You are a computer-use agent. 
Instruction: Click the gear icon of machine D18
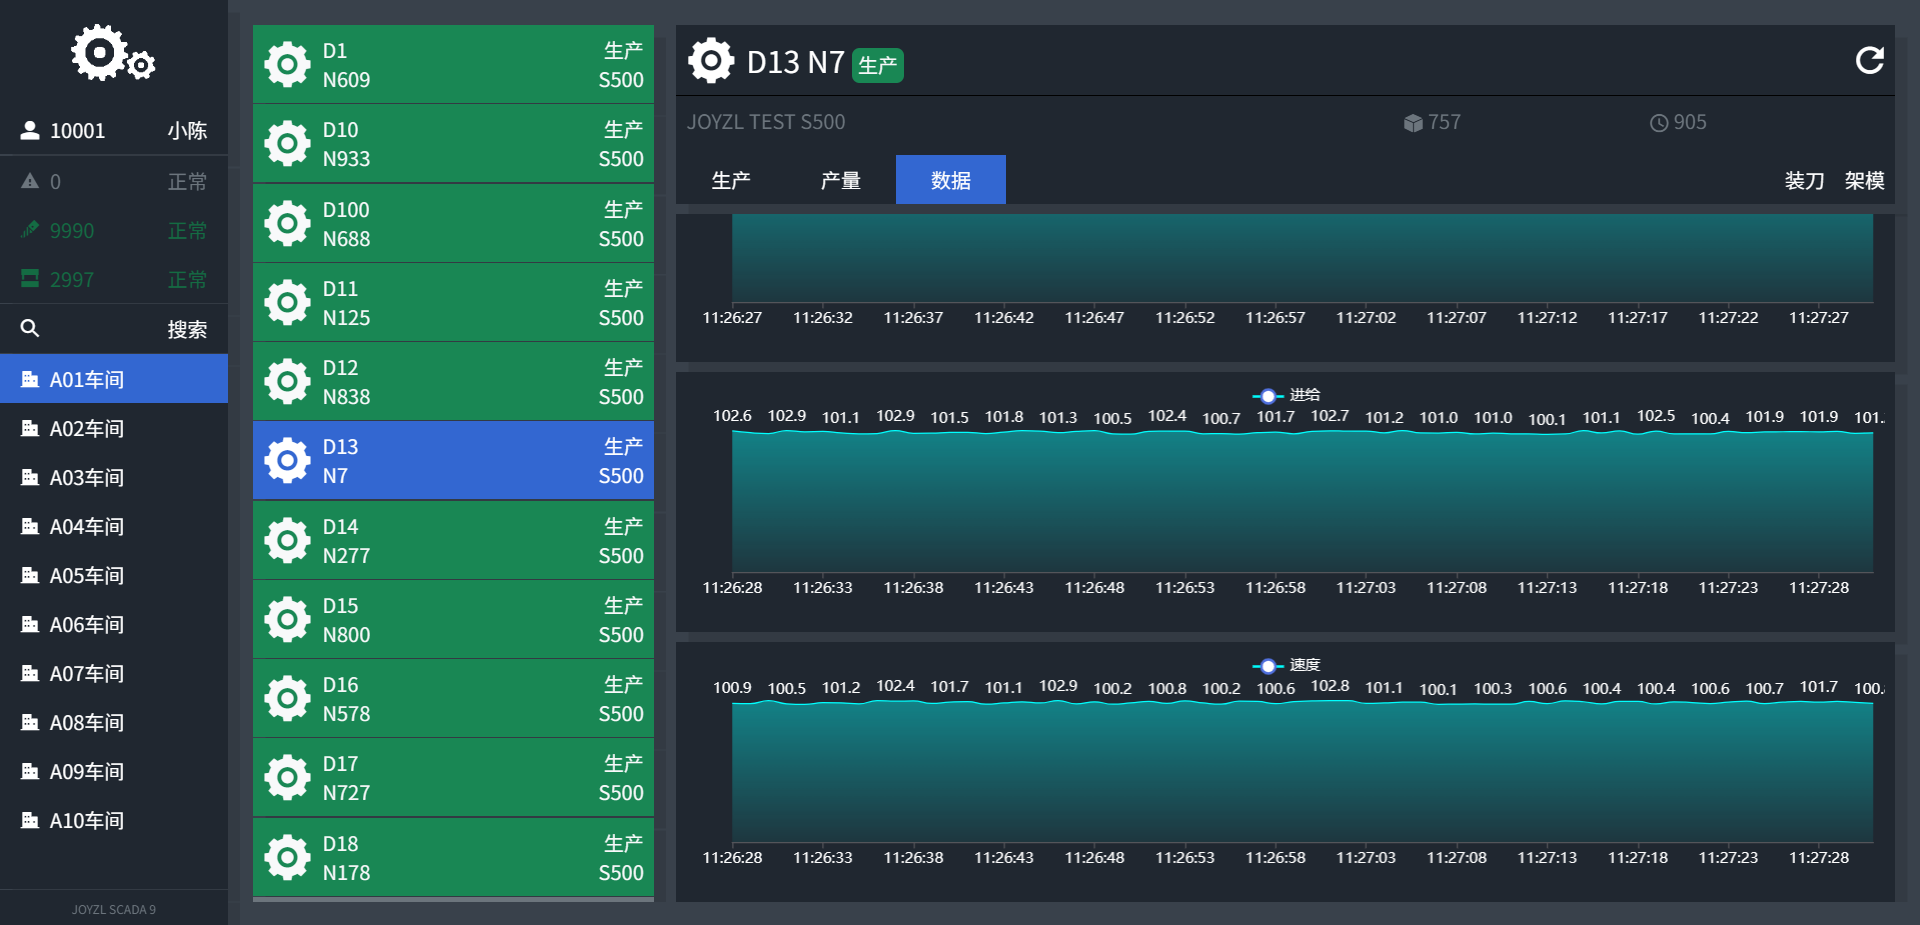[287, 857]
